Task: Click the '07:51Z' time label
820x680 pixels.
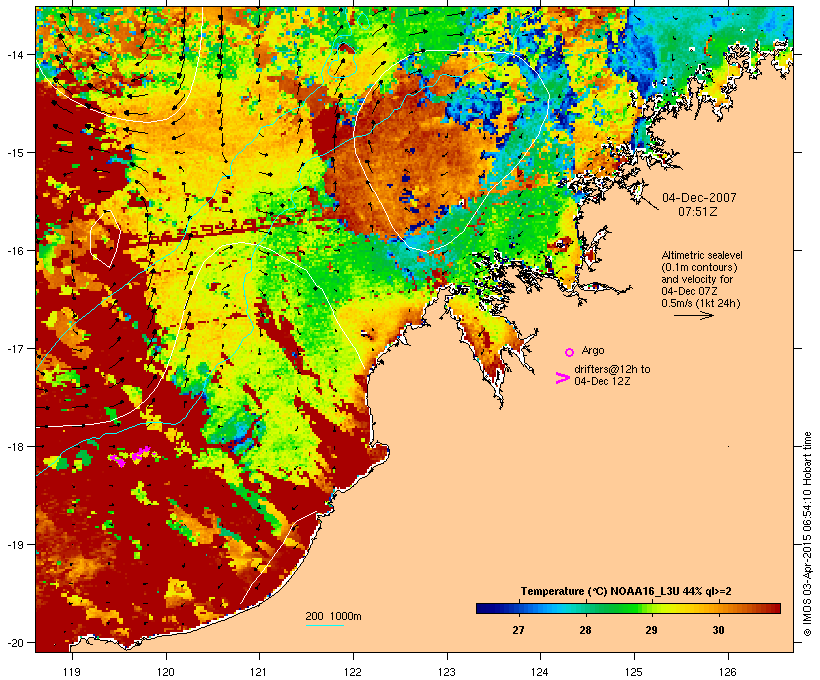Action: [x=698, y=212]
